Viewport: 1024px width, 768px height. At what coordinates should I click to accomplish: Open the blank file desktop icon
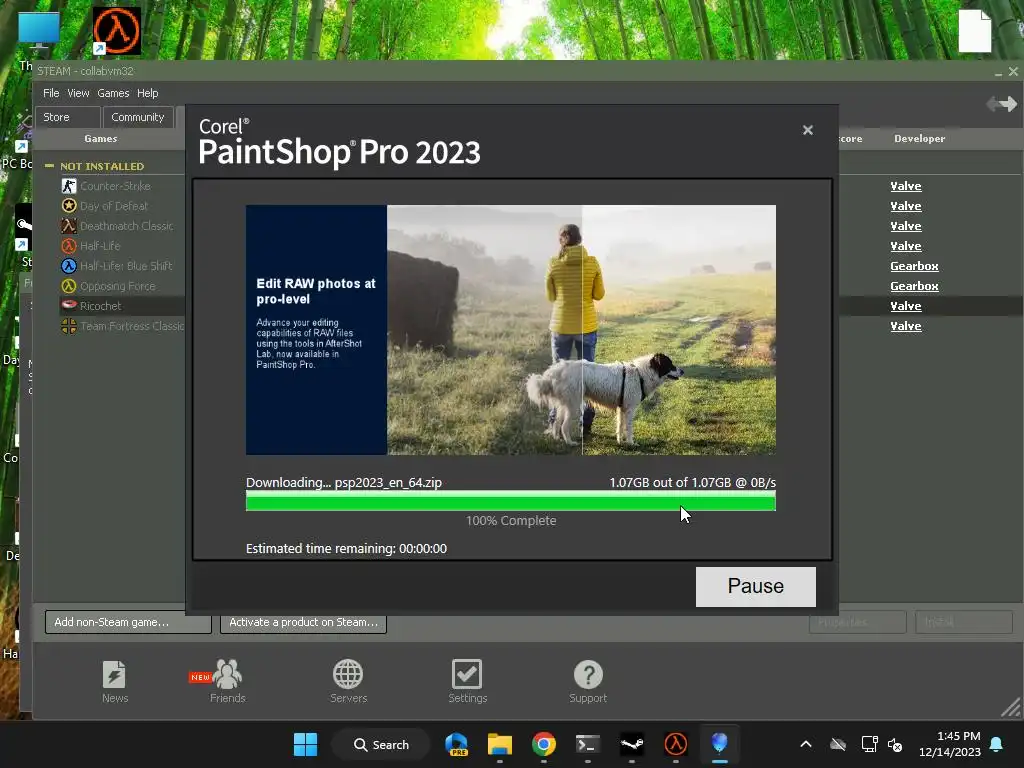pyautogui.click(x=974, y=30)
